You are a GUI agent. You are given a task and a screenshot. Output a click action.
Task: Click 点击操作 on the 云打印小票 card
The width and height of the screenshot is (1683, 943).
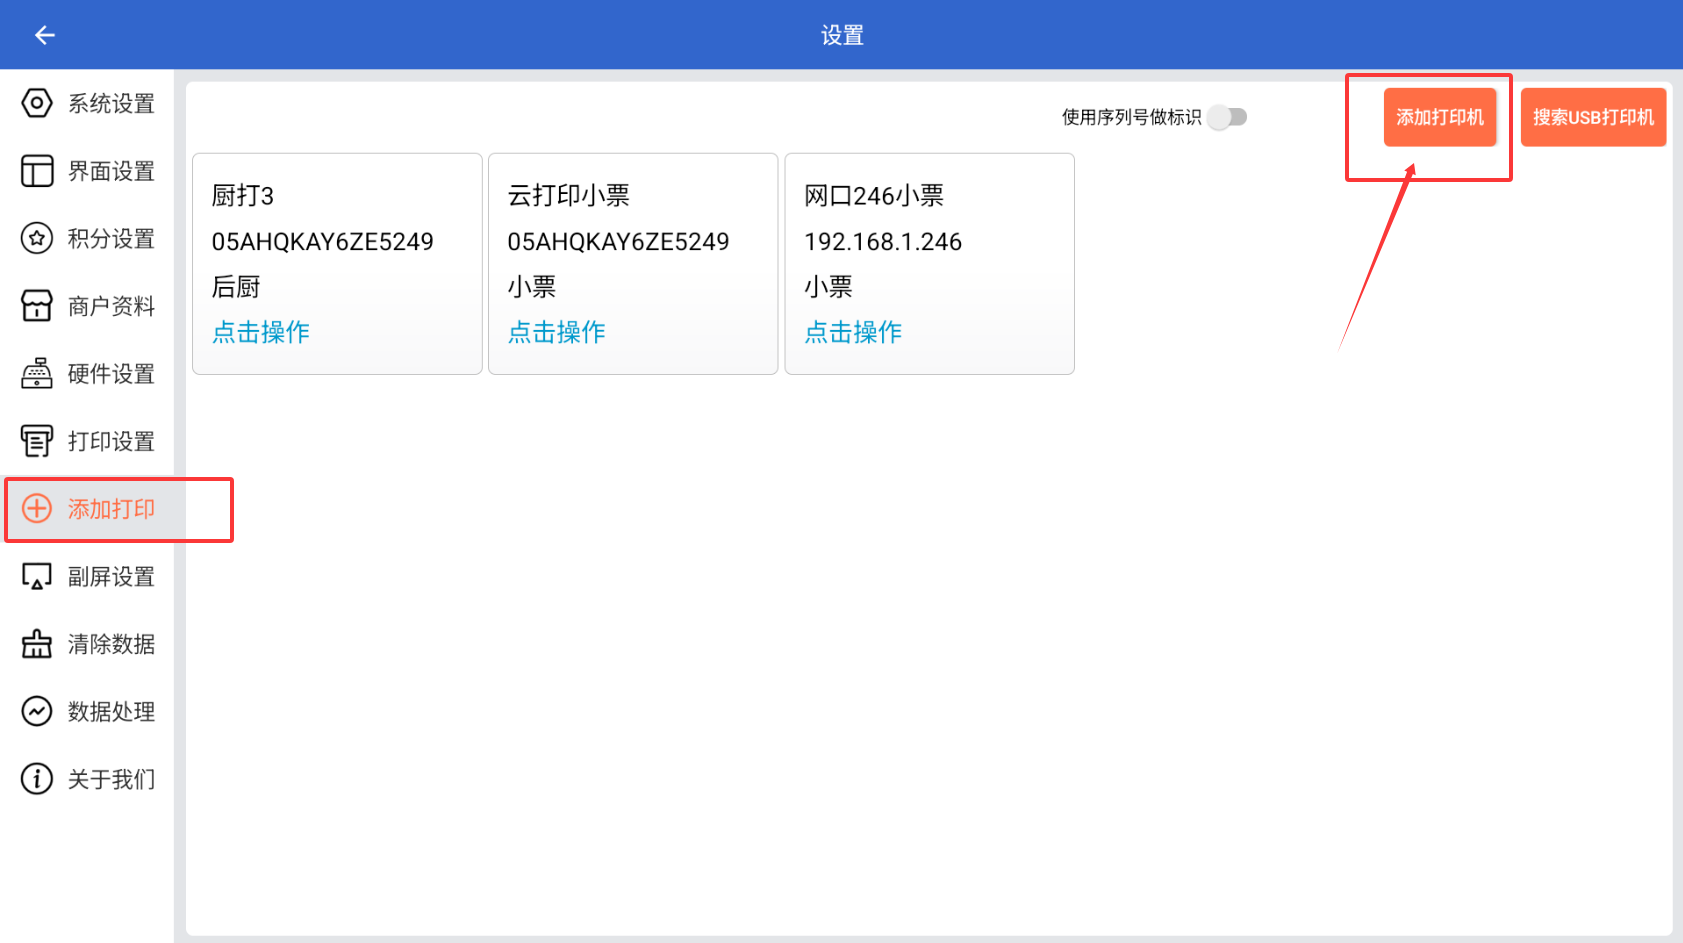coord(557,332)
